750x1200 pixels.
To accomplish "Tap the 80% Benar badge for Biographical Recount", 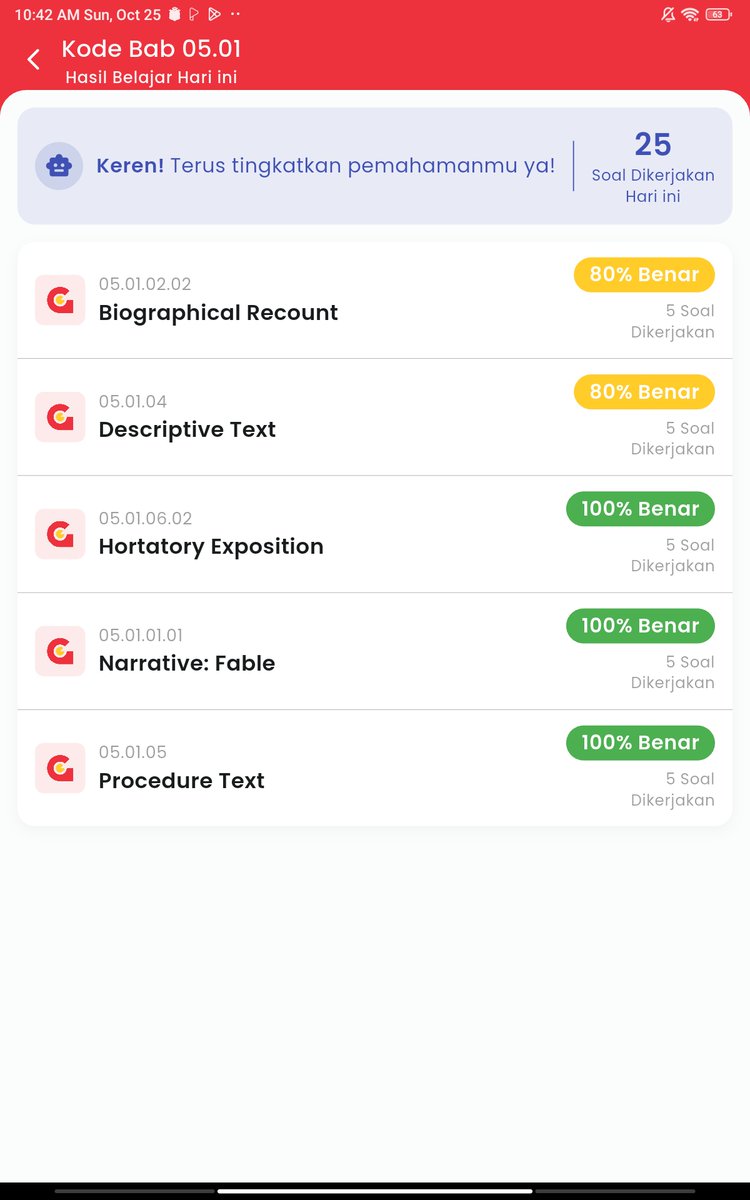I will pyautogui.click(x=644, y=275).
